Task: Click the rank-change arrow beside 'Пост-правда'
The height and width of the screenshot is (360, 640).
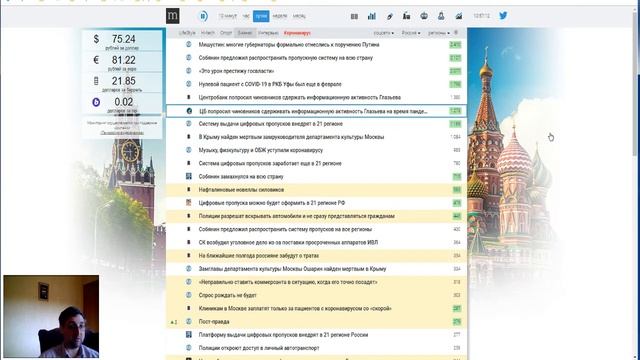Action: coord(173,322)
